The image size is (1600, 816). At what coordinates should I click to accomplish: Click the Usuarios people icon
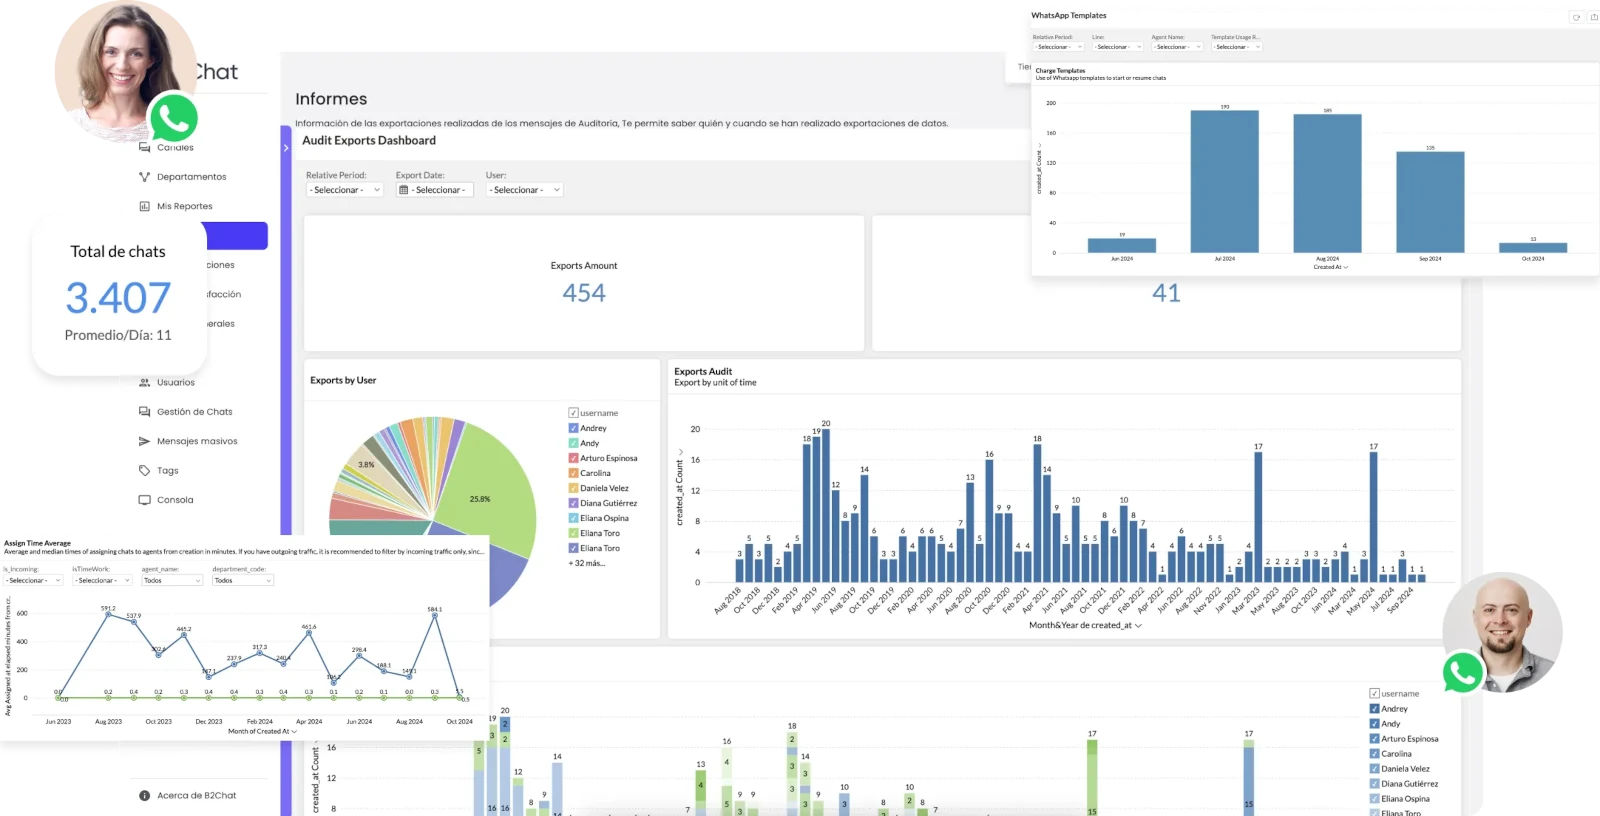[144, 382]
